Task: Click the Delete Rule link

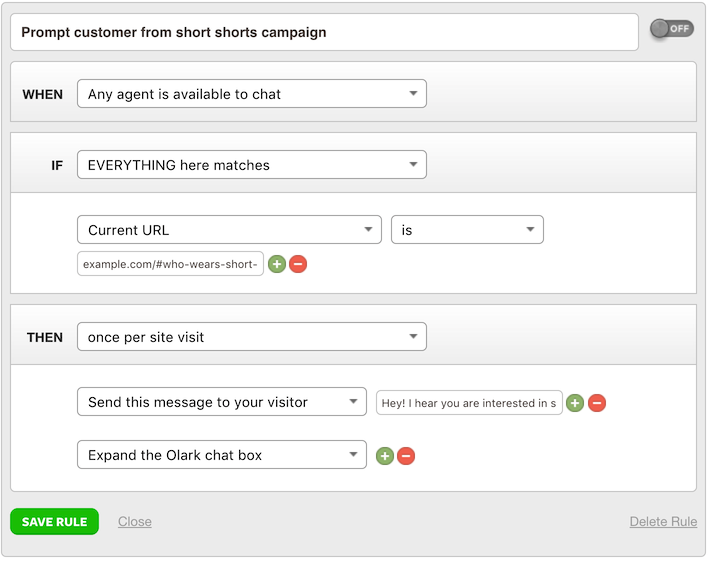Action: (663, 522)
